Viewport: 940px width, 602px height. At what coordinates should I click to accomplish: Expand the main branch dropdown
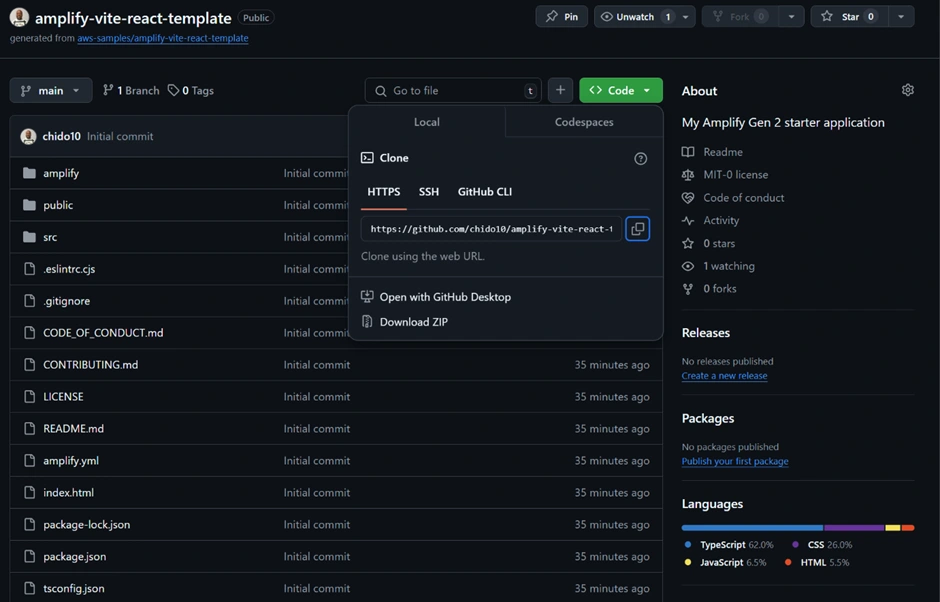pos(51,90)
